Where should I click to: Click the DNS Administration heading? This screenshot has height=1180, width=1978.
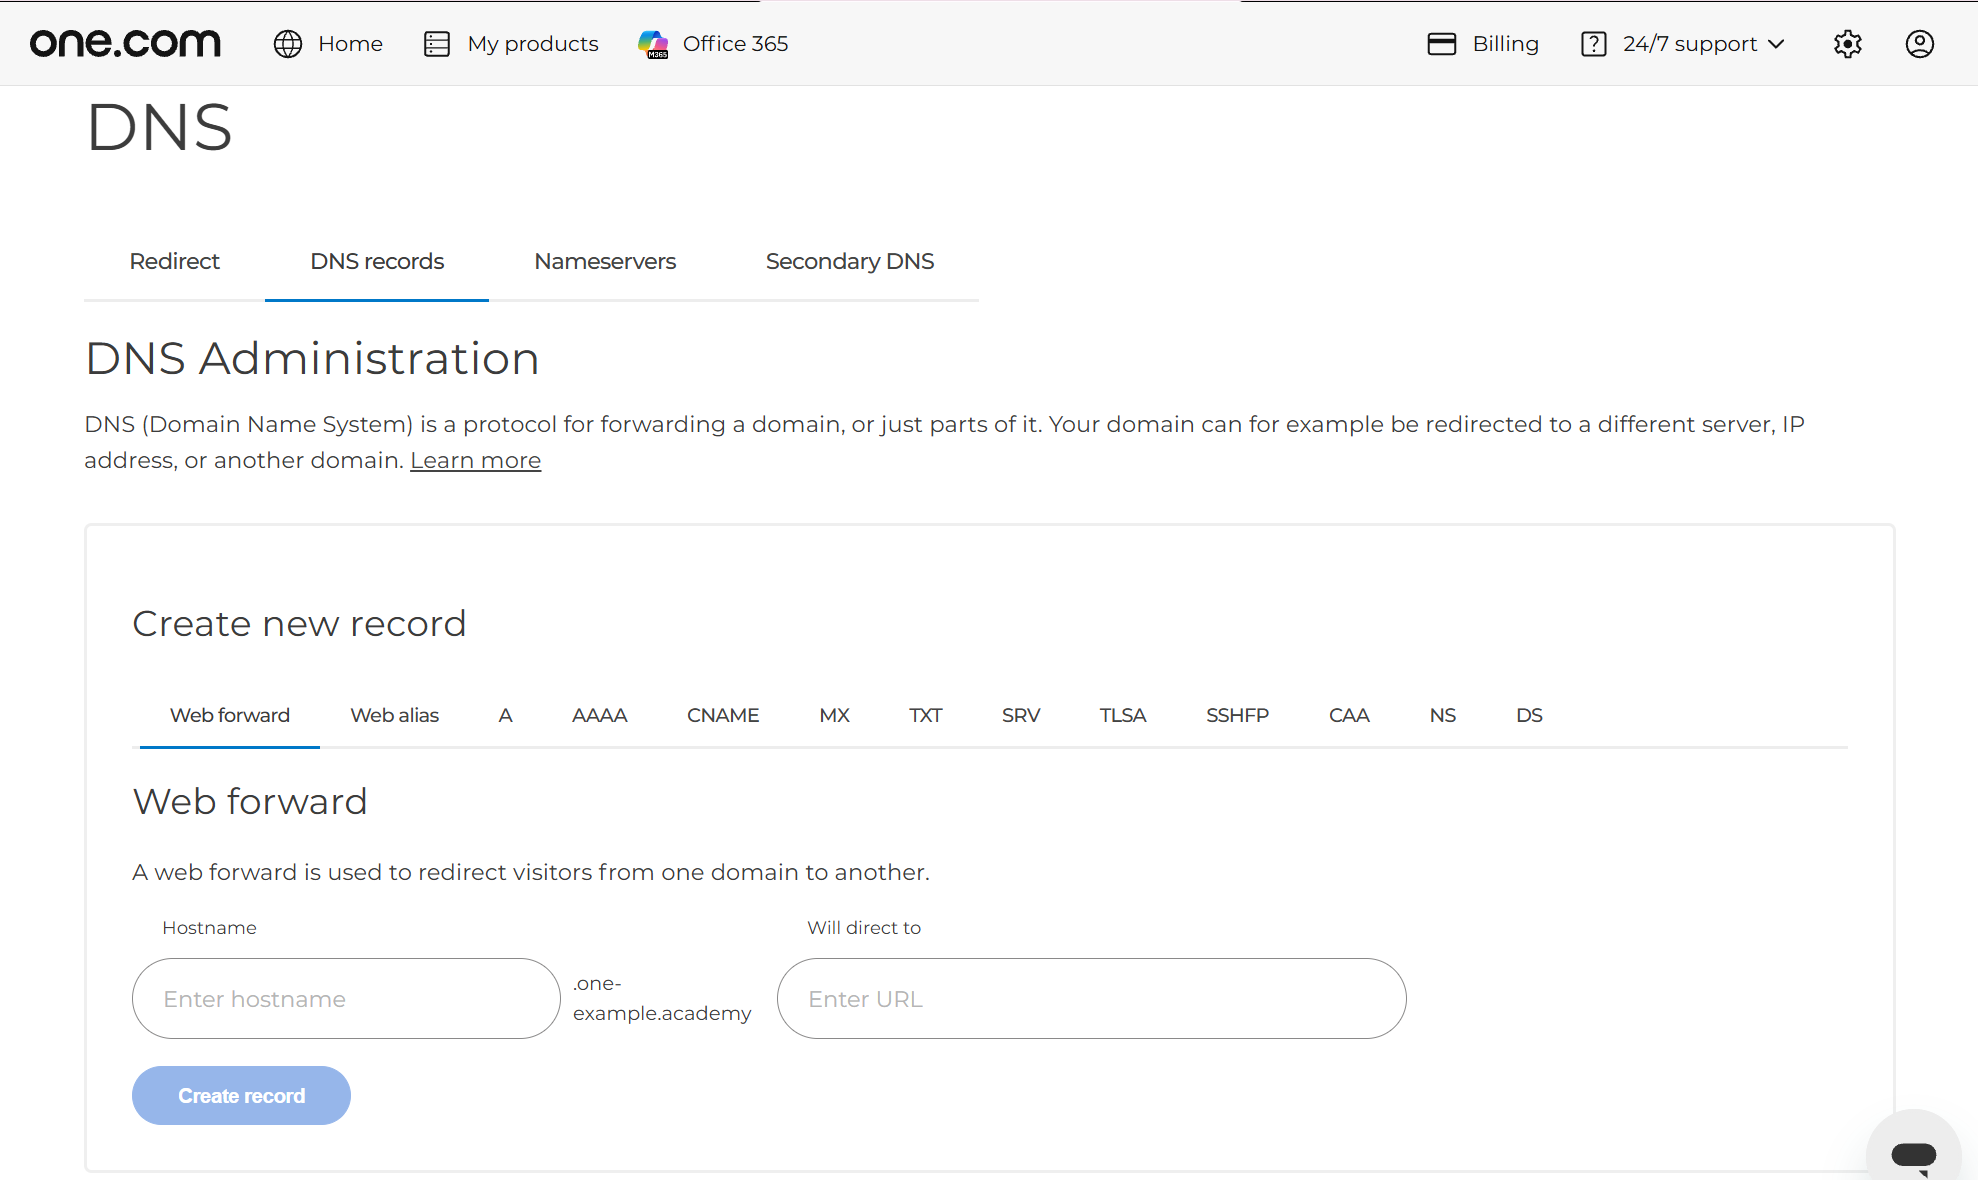(x=312, y=358)
